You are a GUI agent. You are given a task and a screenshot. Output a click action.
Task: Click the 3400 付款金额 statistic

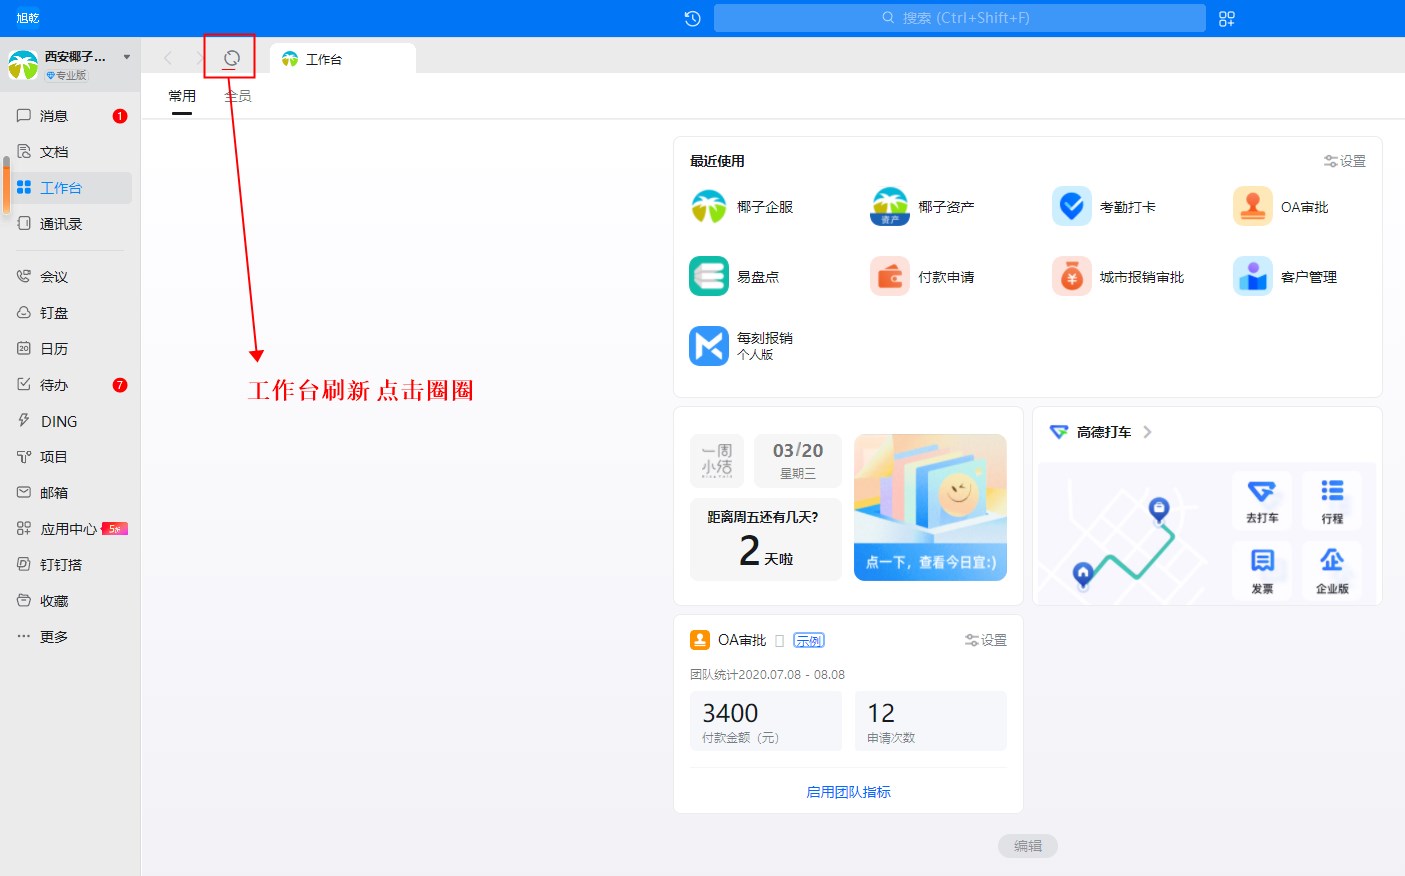(766, 721)
